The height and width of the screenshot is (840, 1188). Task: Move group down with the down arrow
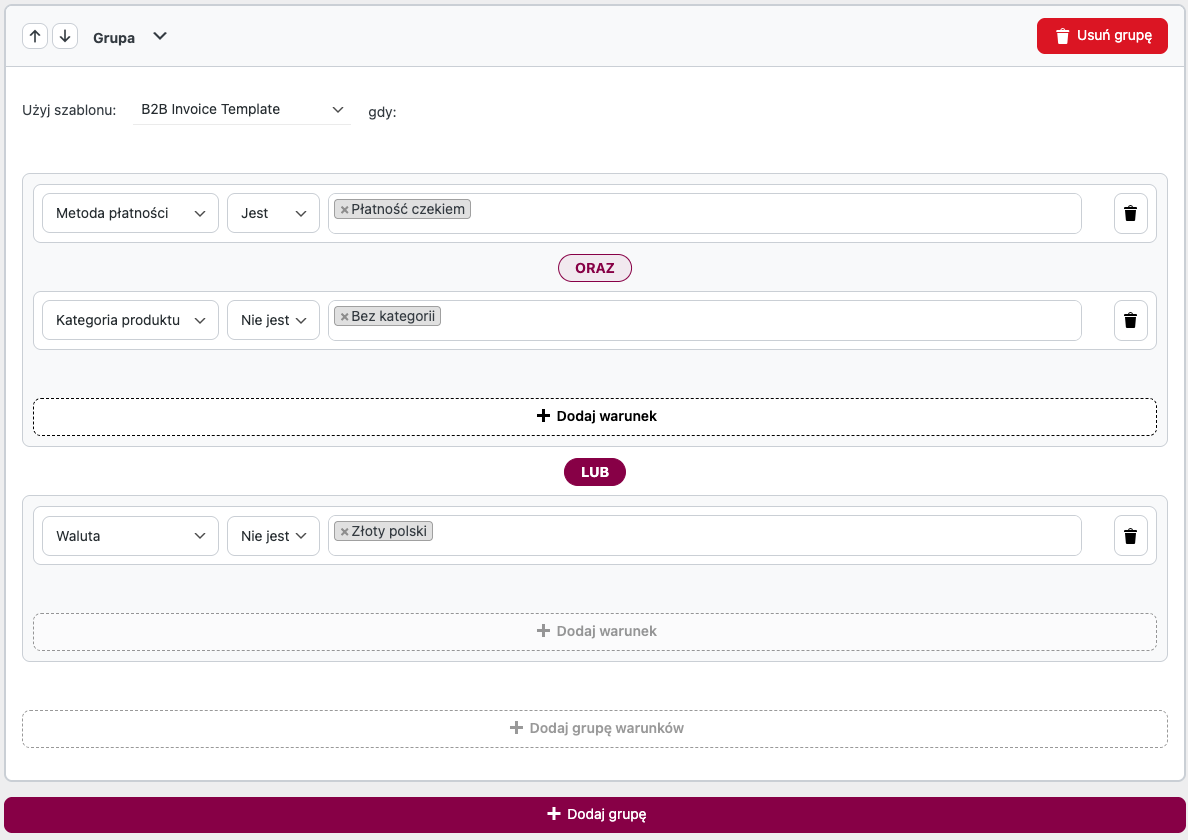click(65, 36)
